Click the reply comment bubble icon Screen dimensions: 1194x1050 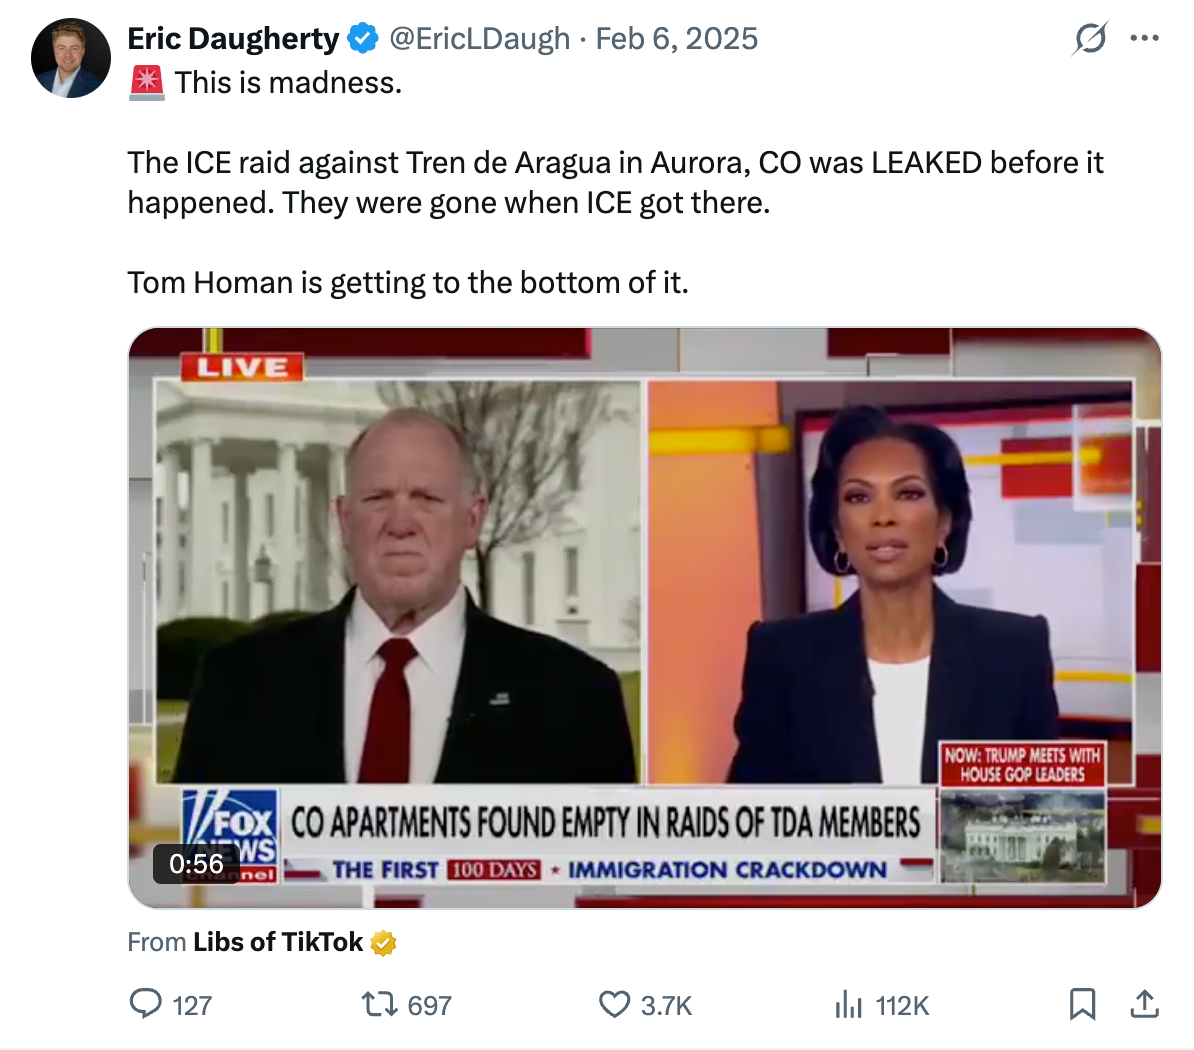coord(145,1004)
